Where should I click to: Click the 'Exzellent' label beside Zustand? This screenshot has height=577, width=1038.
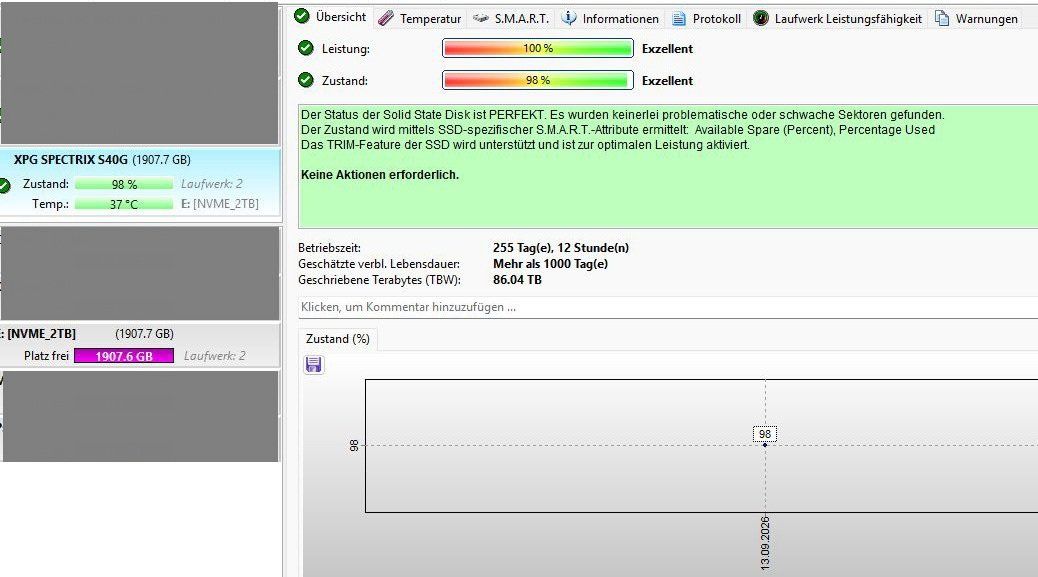(x=667, y=81)
